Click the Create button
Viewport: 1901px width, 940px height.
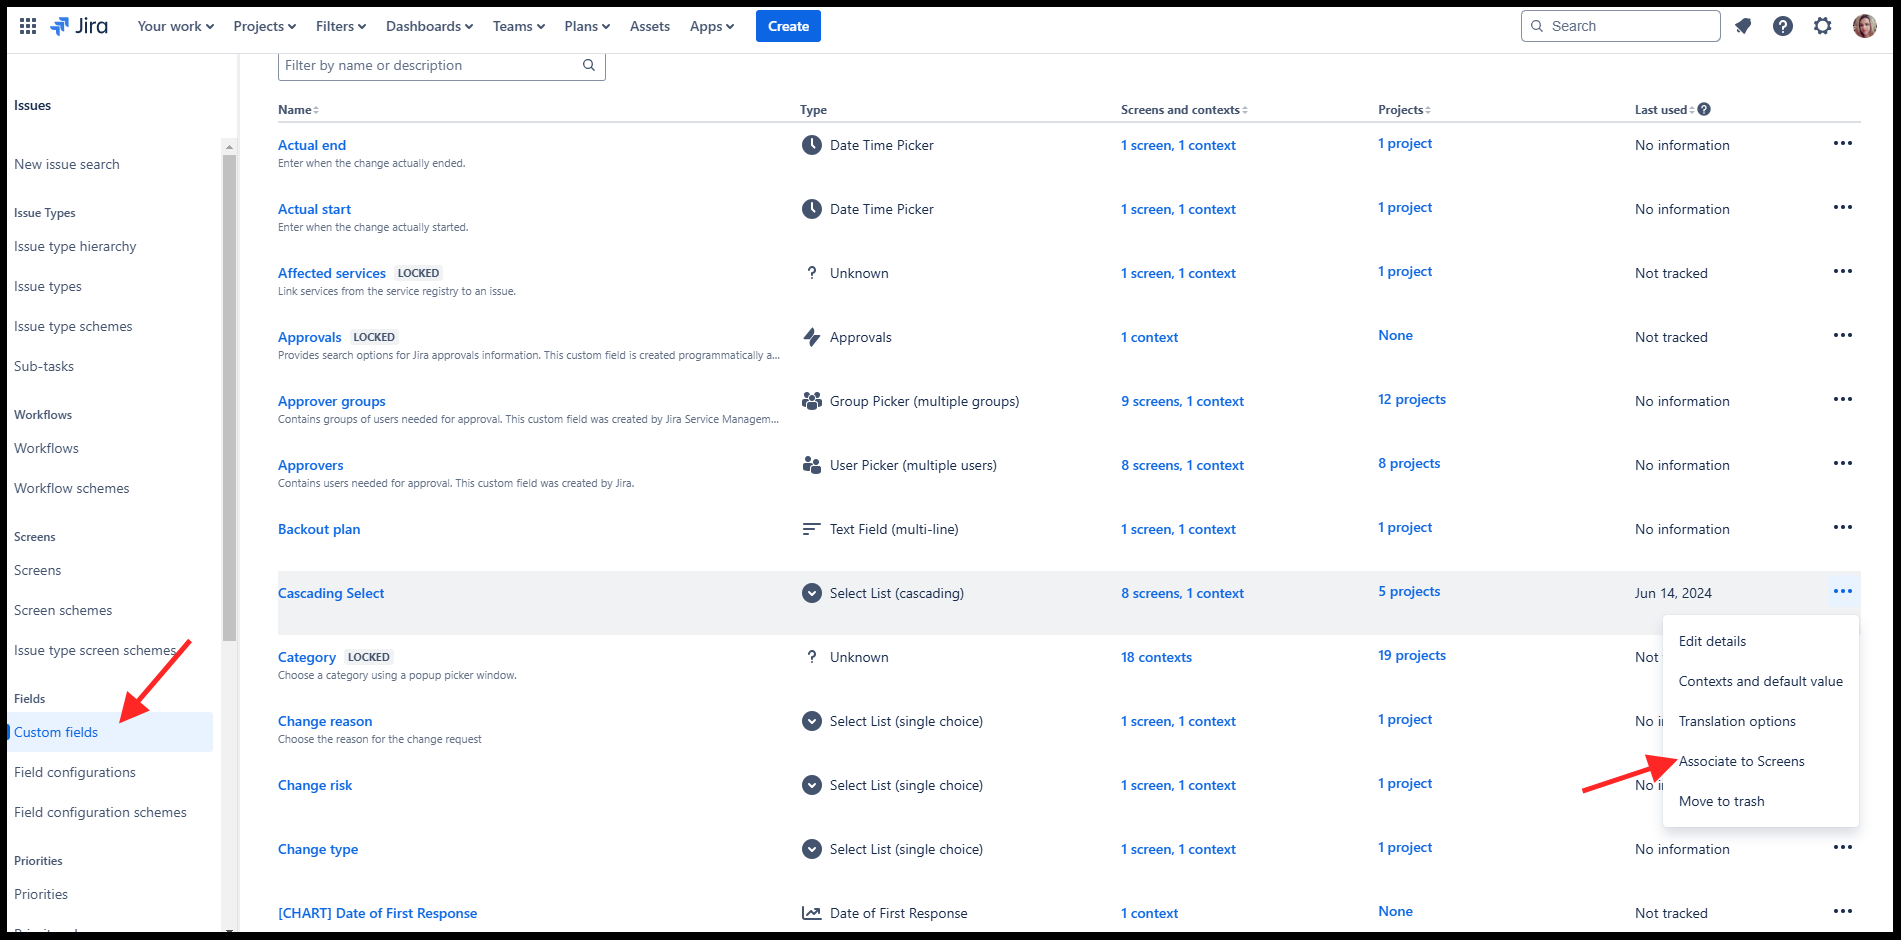788,26
